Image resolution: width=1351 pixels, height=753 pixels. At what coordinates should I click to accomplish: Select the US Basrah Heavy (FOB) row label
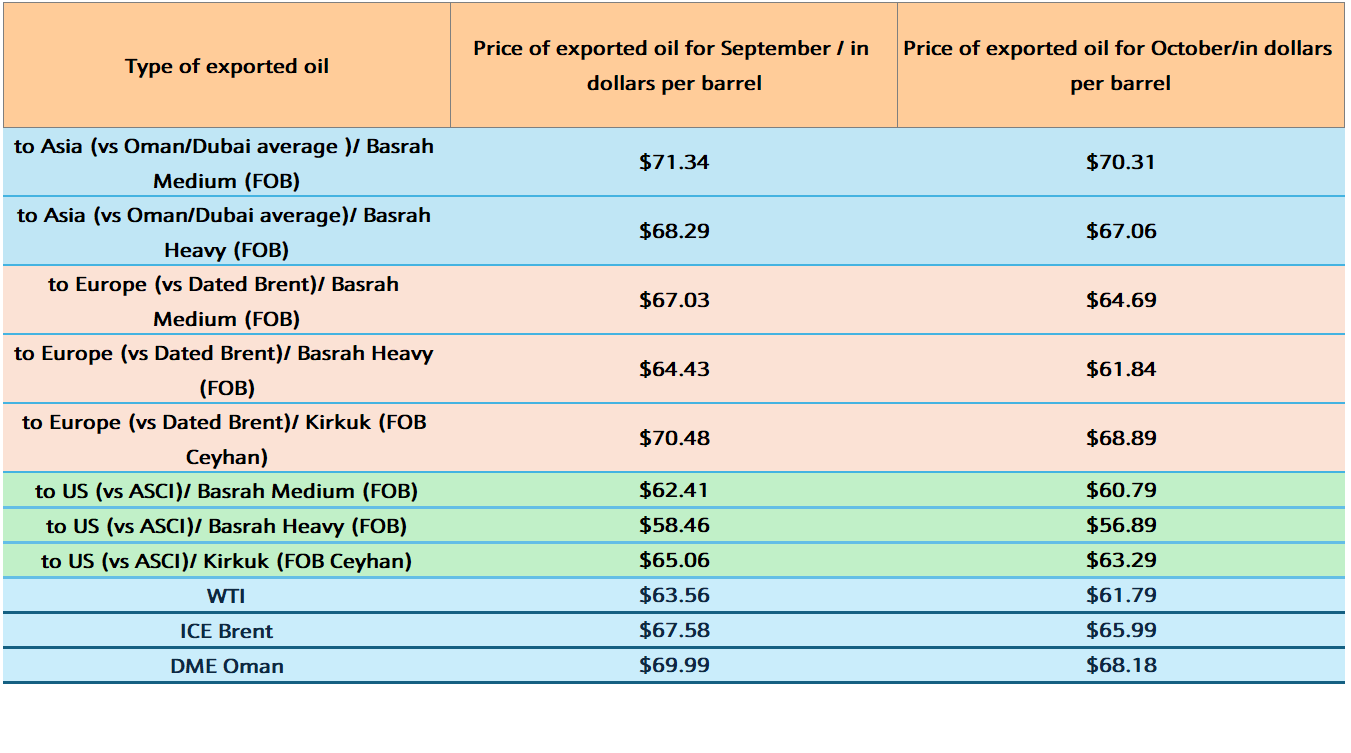226,526
